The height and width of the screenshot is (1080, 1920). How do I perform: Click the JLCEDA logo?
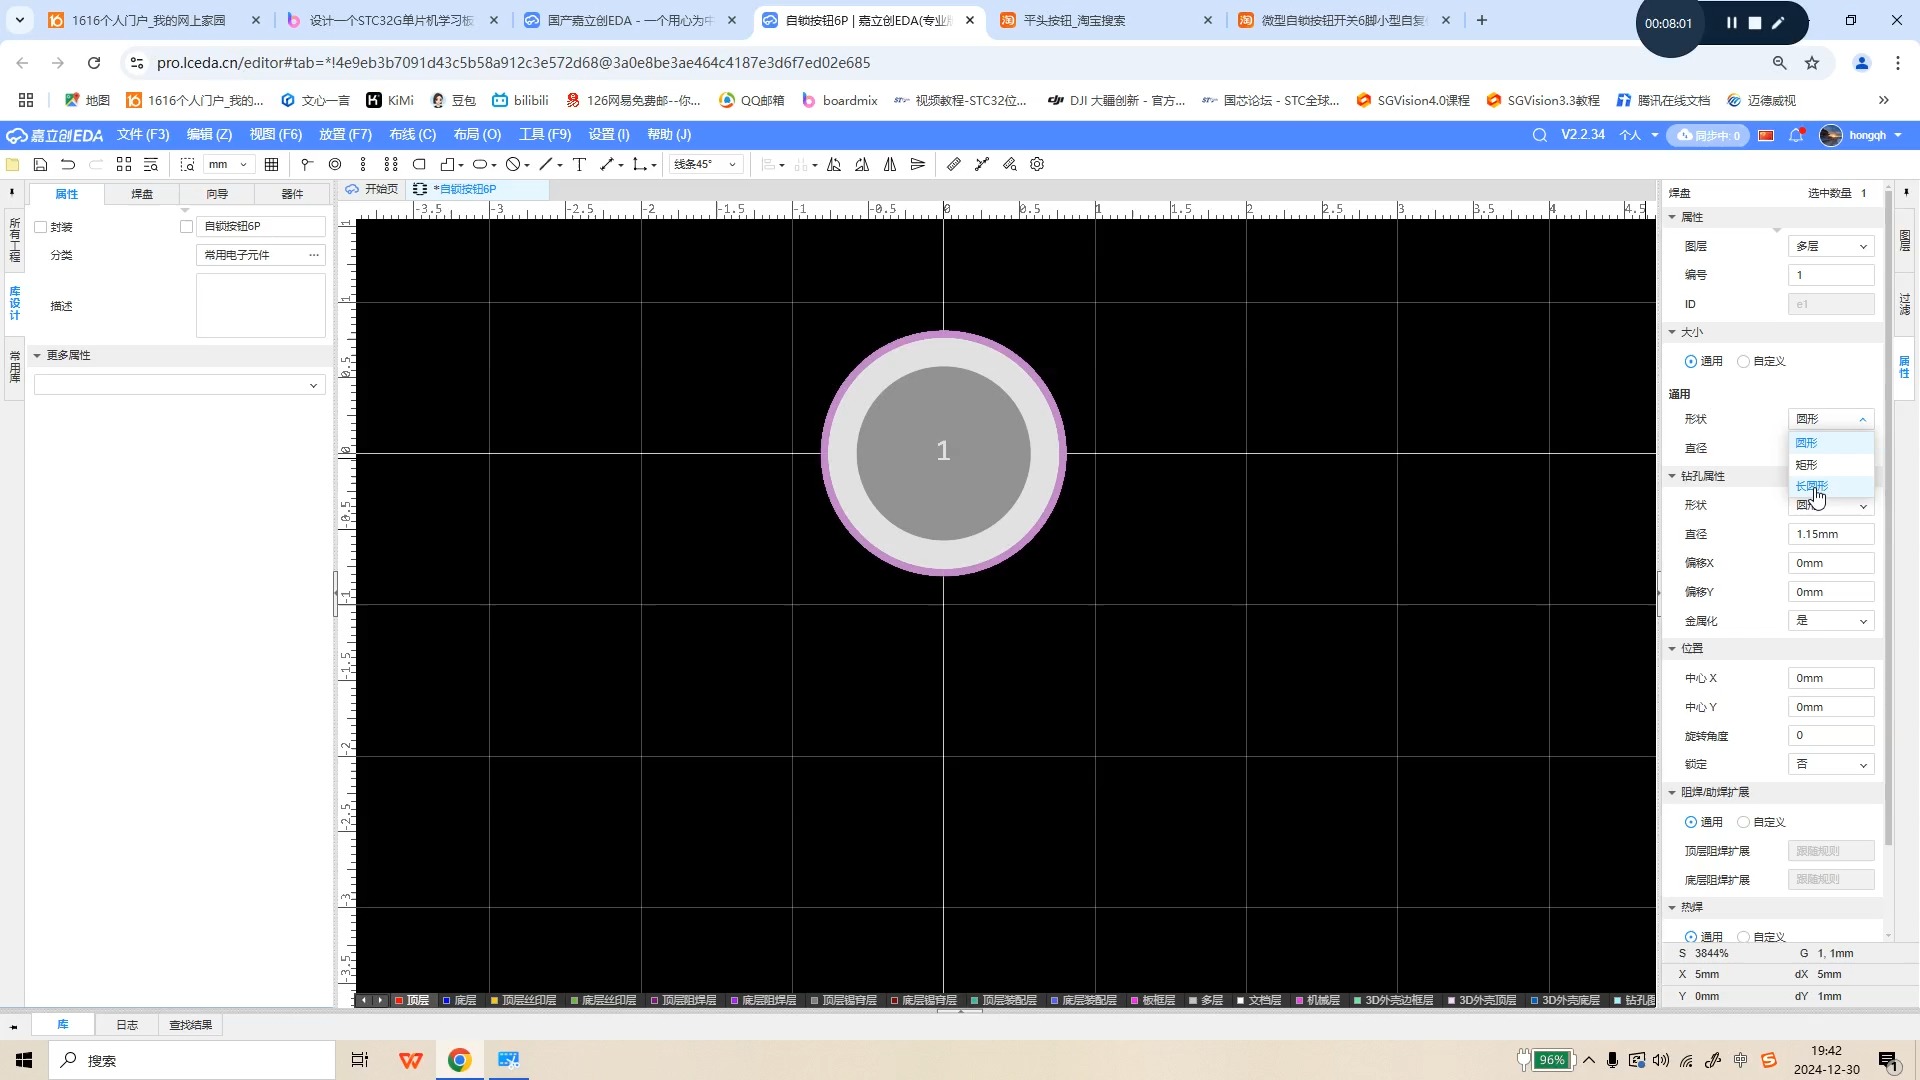(x=55, y=135)
